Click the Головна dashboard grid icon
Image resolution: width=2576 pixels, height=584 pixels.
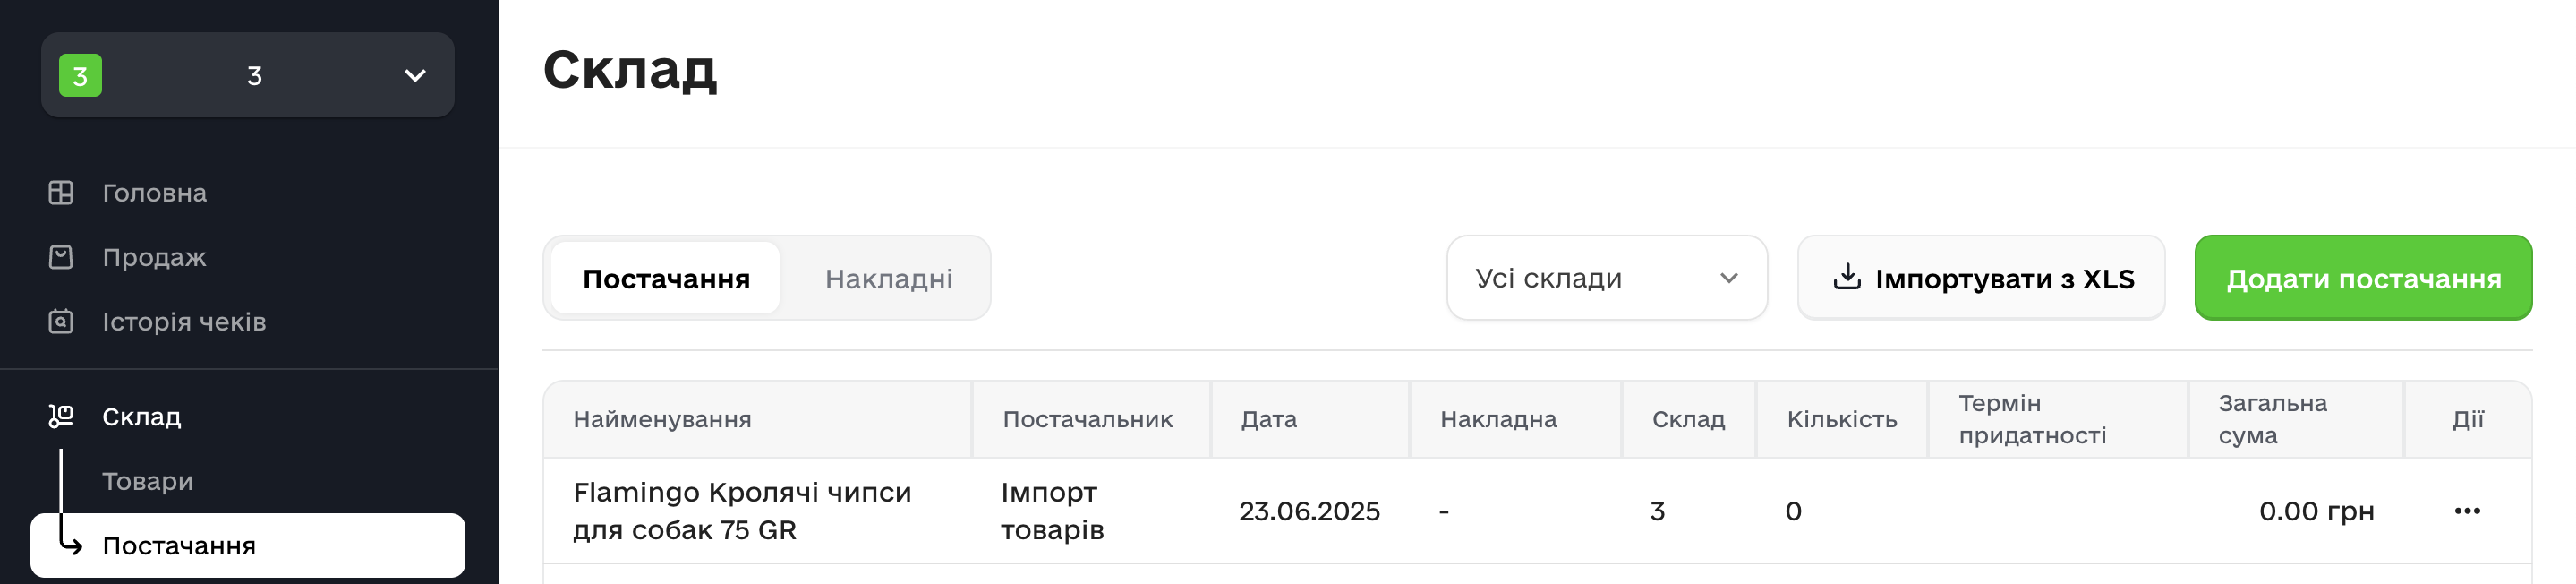[61, 192]
